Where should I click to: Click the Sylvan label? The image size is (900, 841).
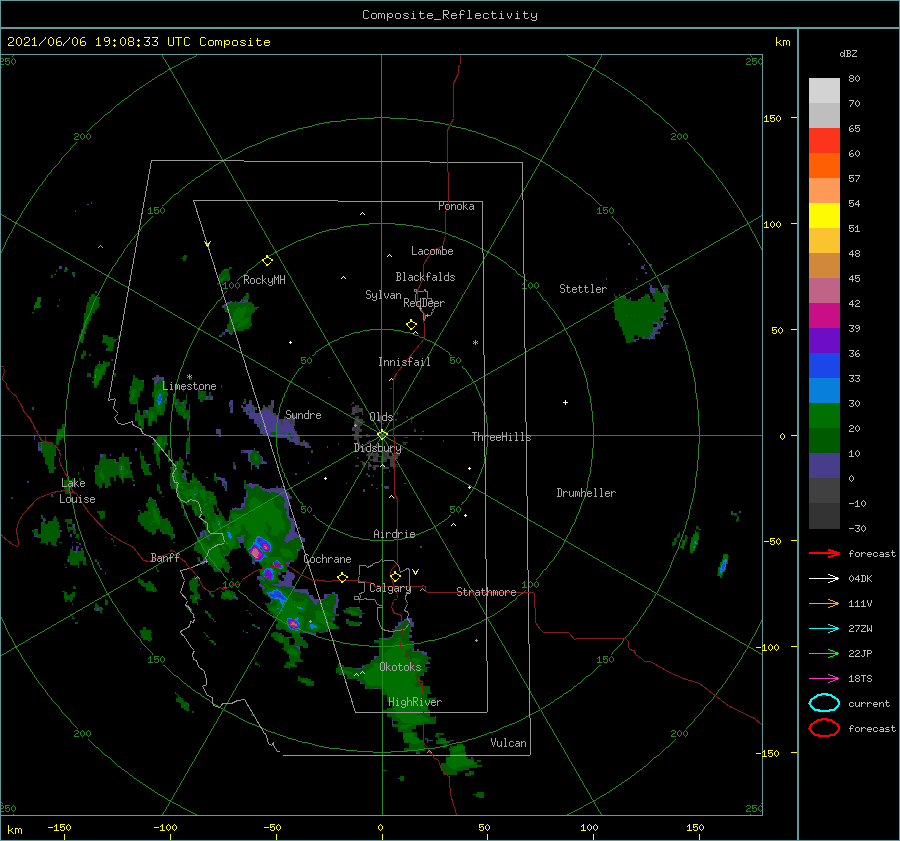point(383,295)
